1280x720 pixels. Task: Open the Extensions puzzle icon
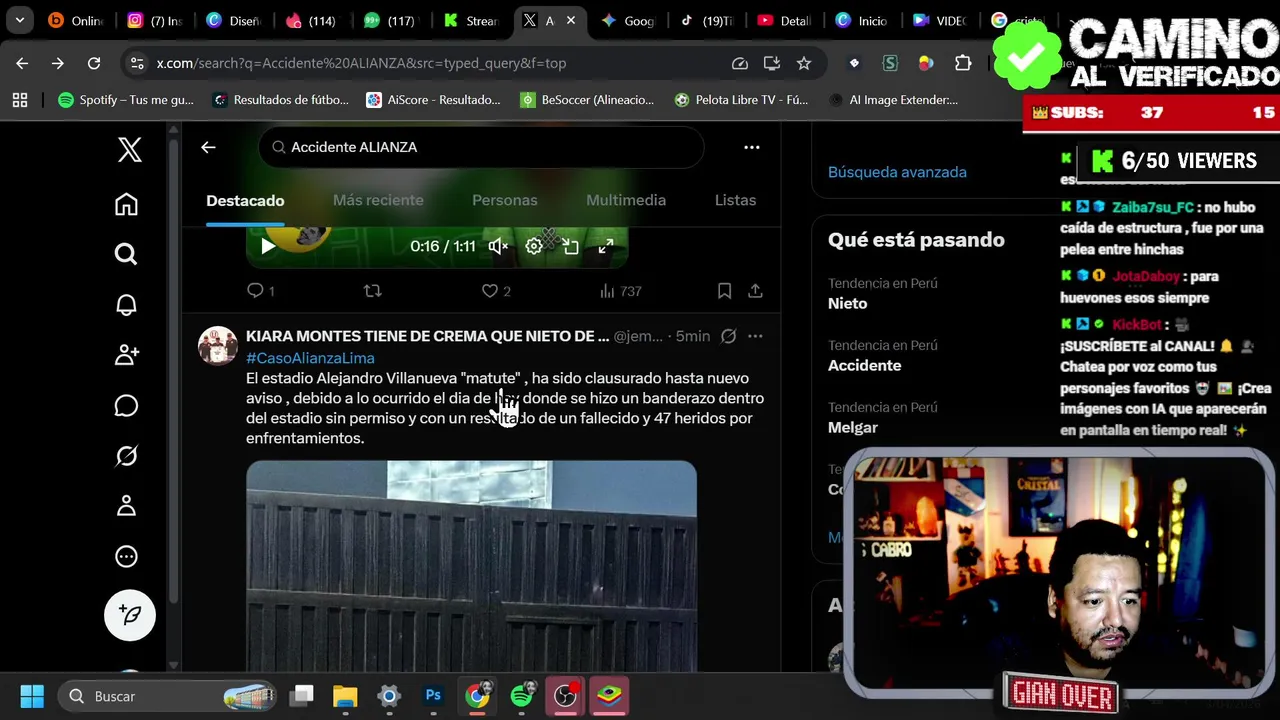coord(963,63)
